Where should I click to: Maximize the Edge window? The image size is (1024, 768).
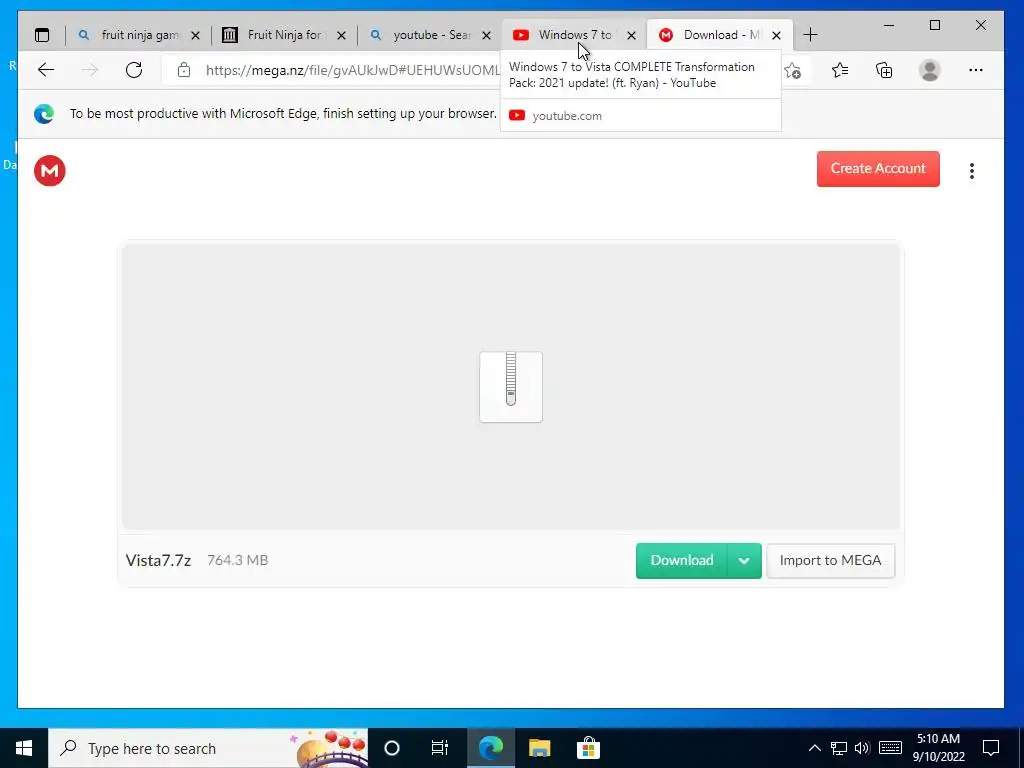click(x=935, y=25)
